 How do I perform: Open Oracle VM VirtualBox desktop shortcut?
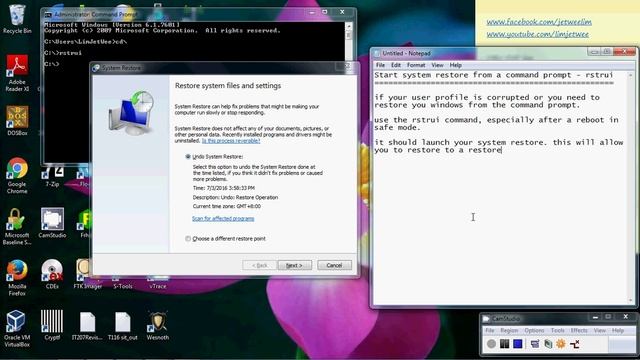17,329
